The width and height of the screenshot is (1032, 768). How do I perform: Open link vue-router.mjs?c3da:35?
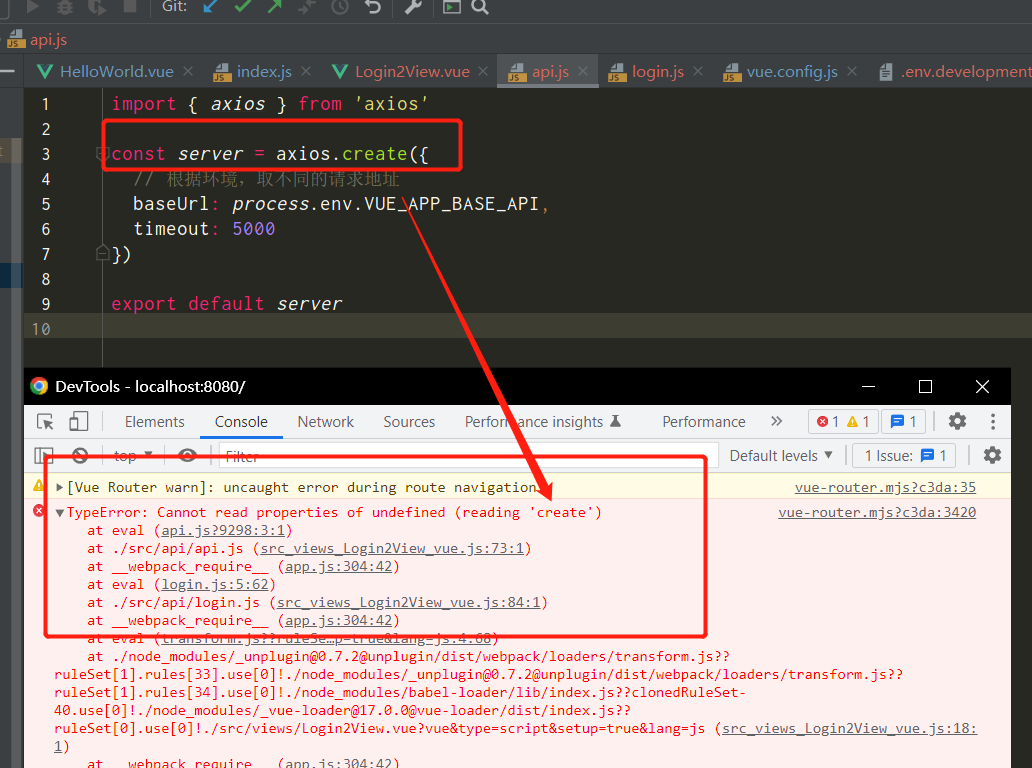click(x=885, y=488)
